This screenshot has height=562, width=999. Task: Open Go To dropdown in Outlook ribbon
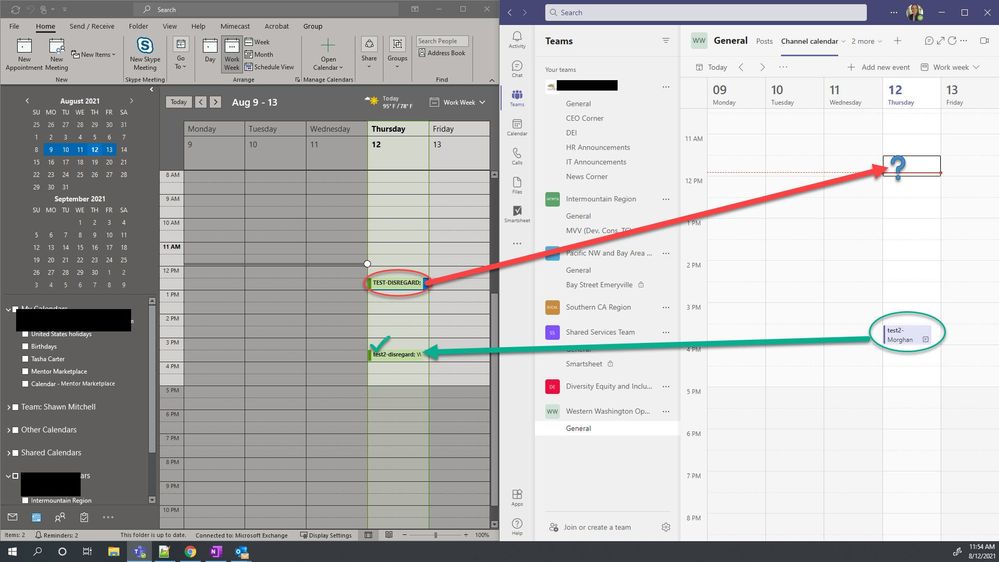(x=181, y=54)
